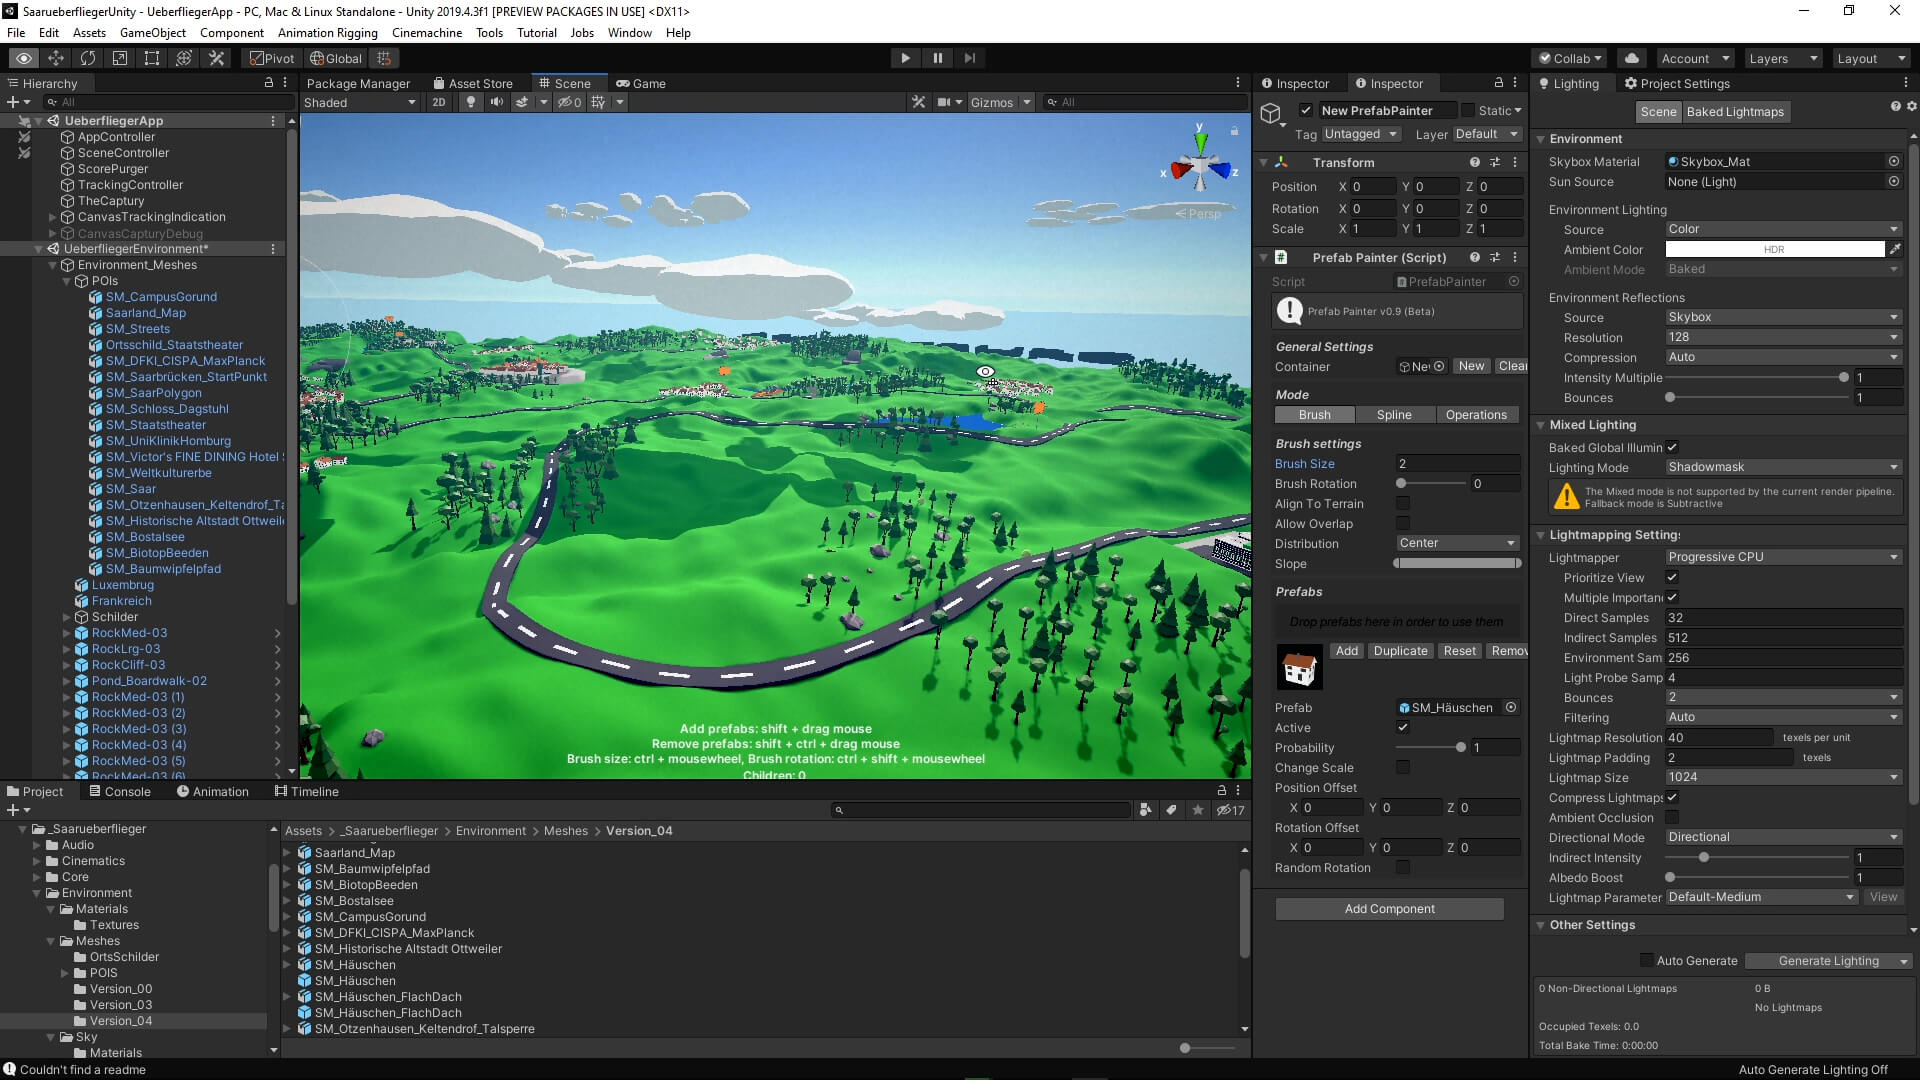The height and width of the screenshot is (1080, 1920).
Task: Enable Align To Terrain
Action: click(x=1402, y=503)
